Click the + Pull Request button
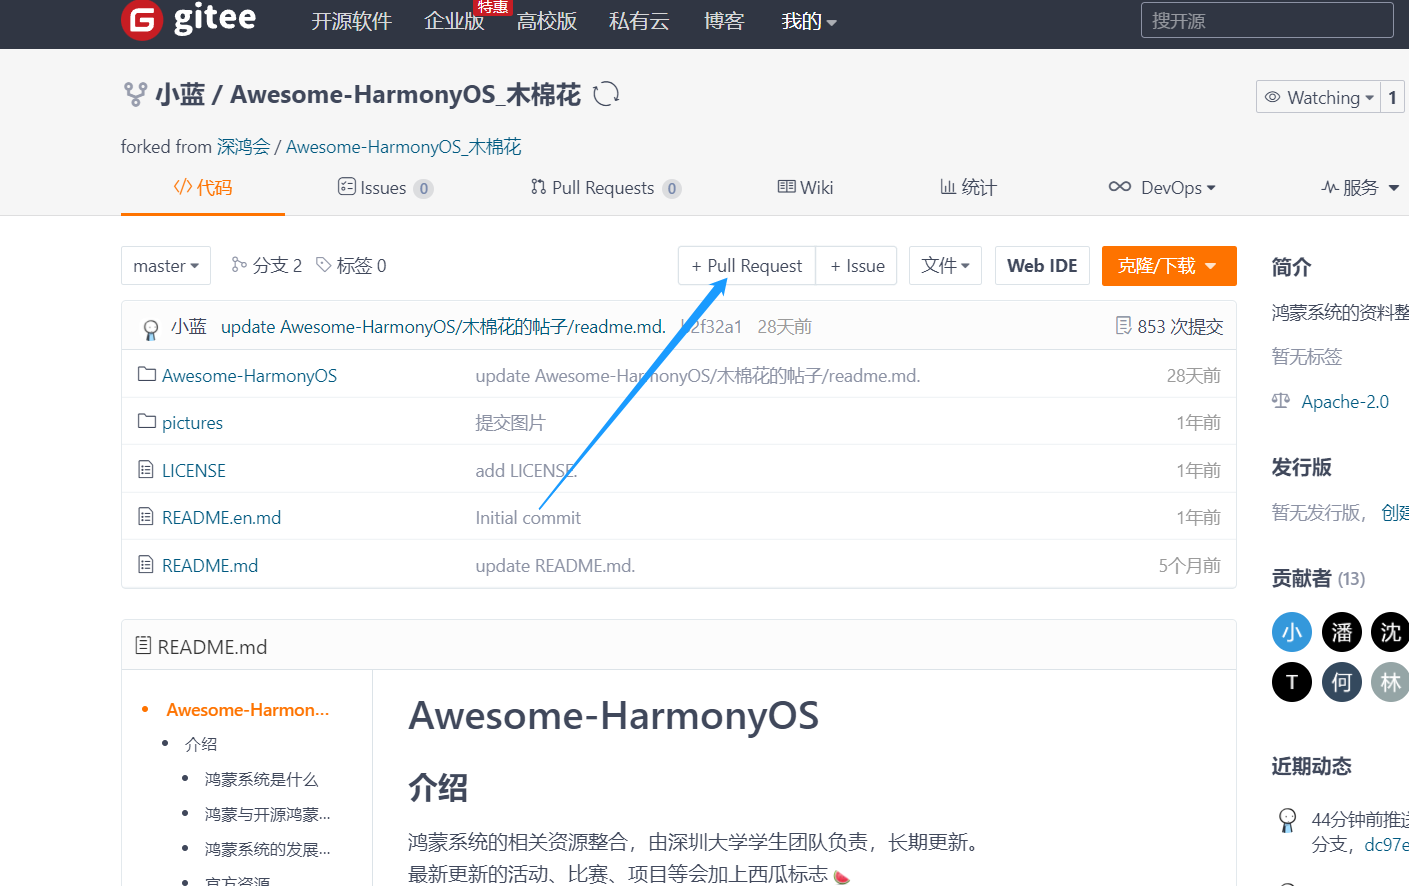This screenshot has height=886, width=1409. pyautogui.click(x=747, y=266)
